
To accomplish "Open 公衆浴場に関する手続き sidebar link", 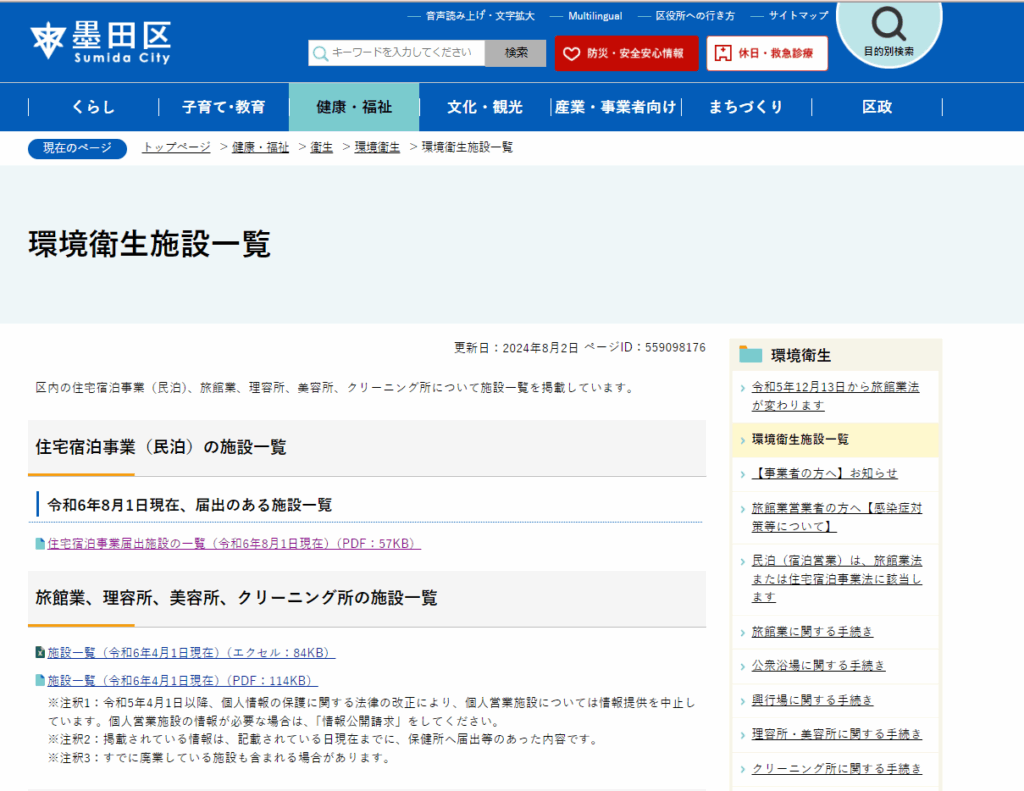I will coord(818,666).
